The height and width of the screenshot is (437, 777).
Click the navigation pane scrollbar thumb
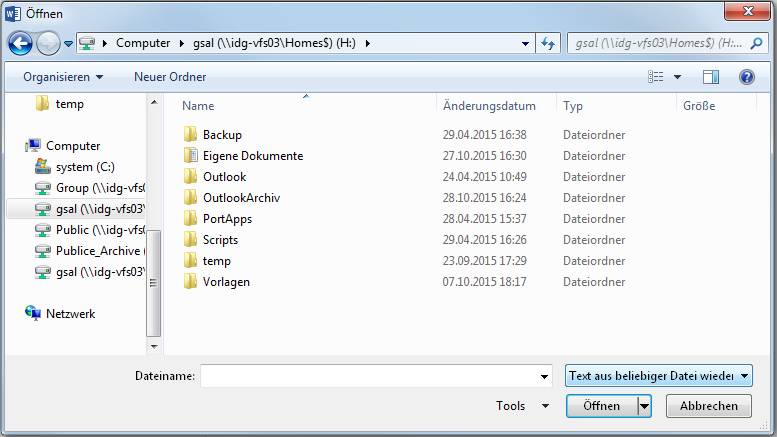point(154,283)
